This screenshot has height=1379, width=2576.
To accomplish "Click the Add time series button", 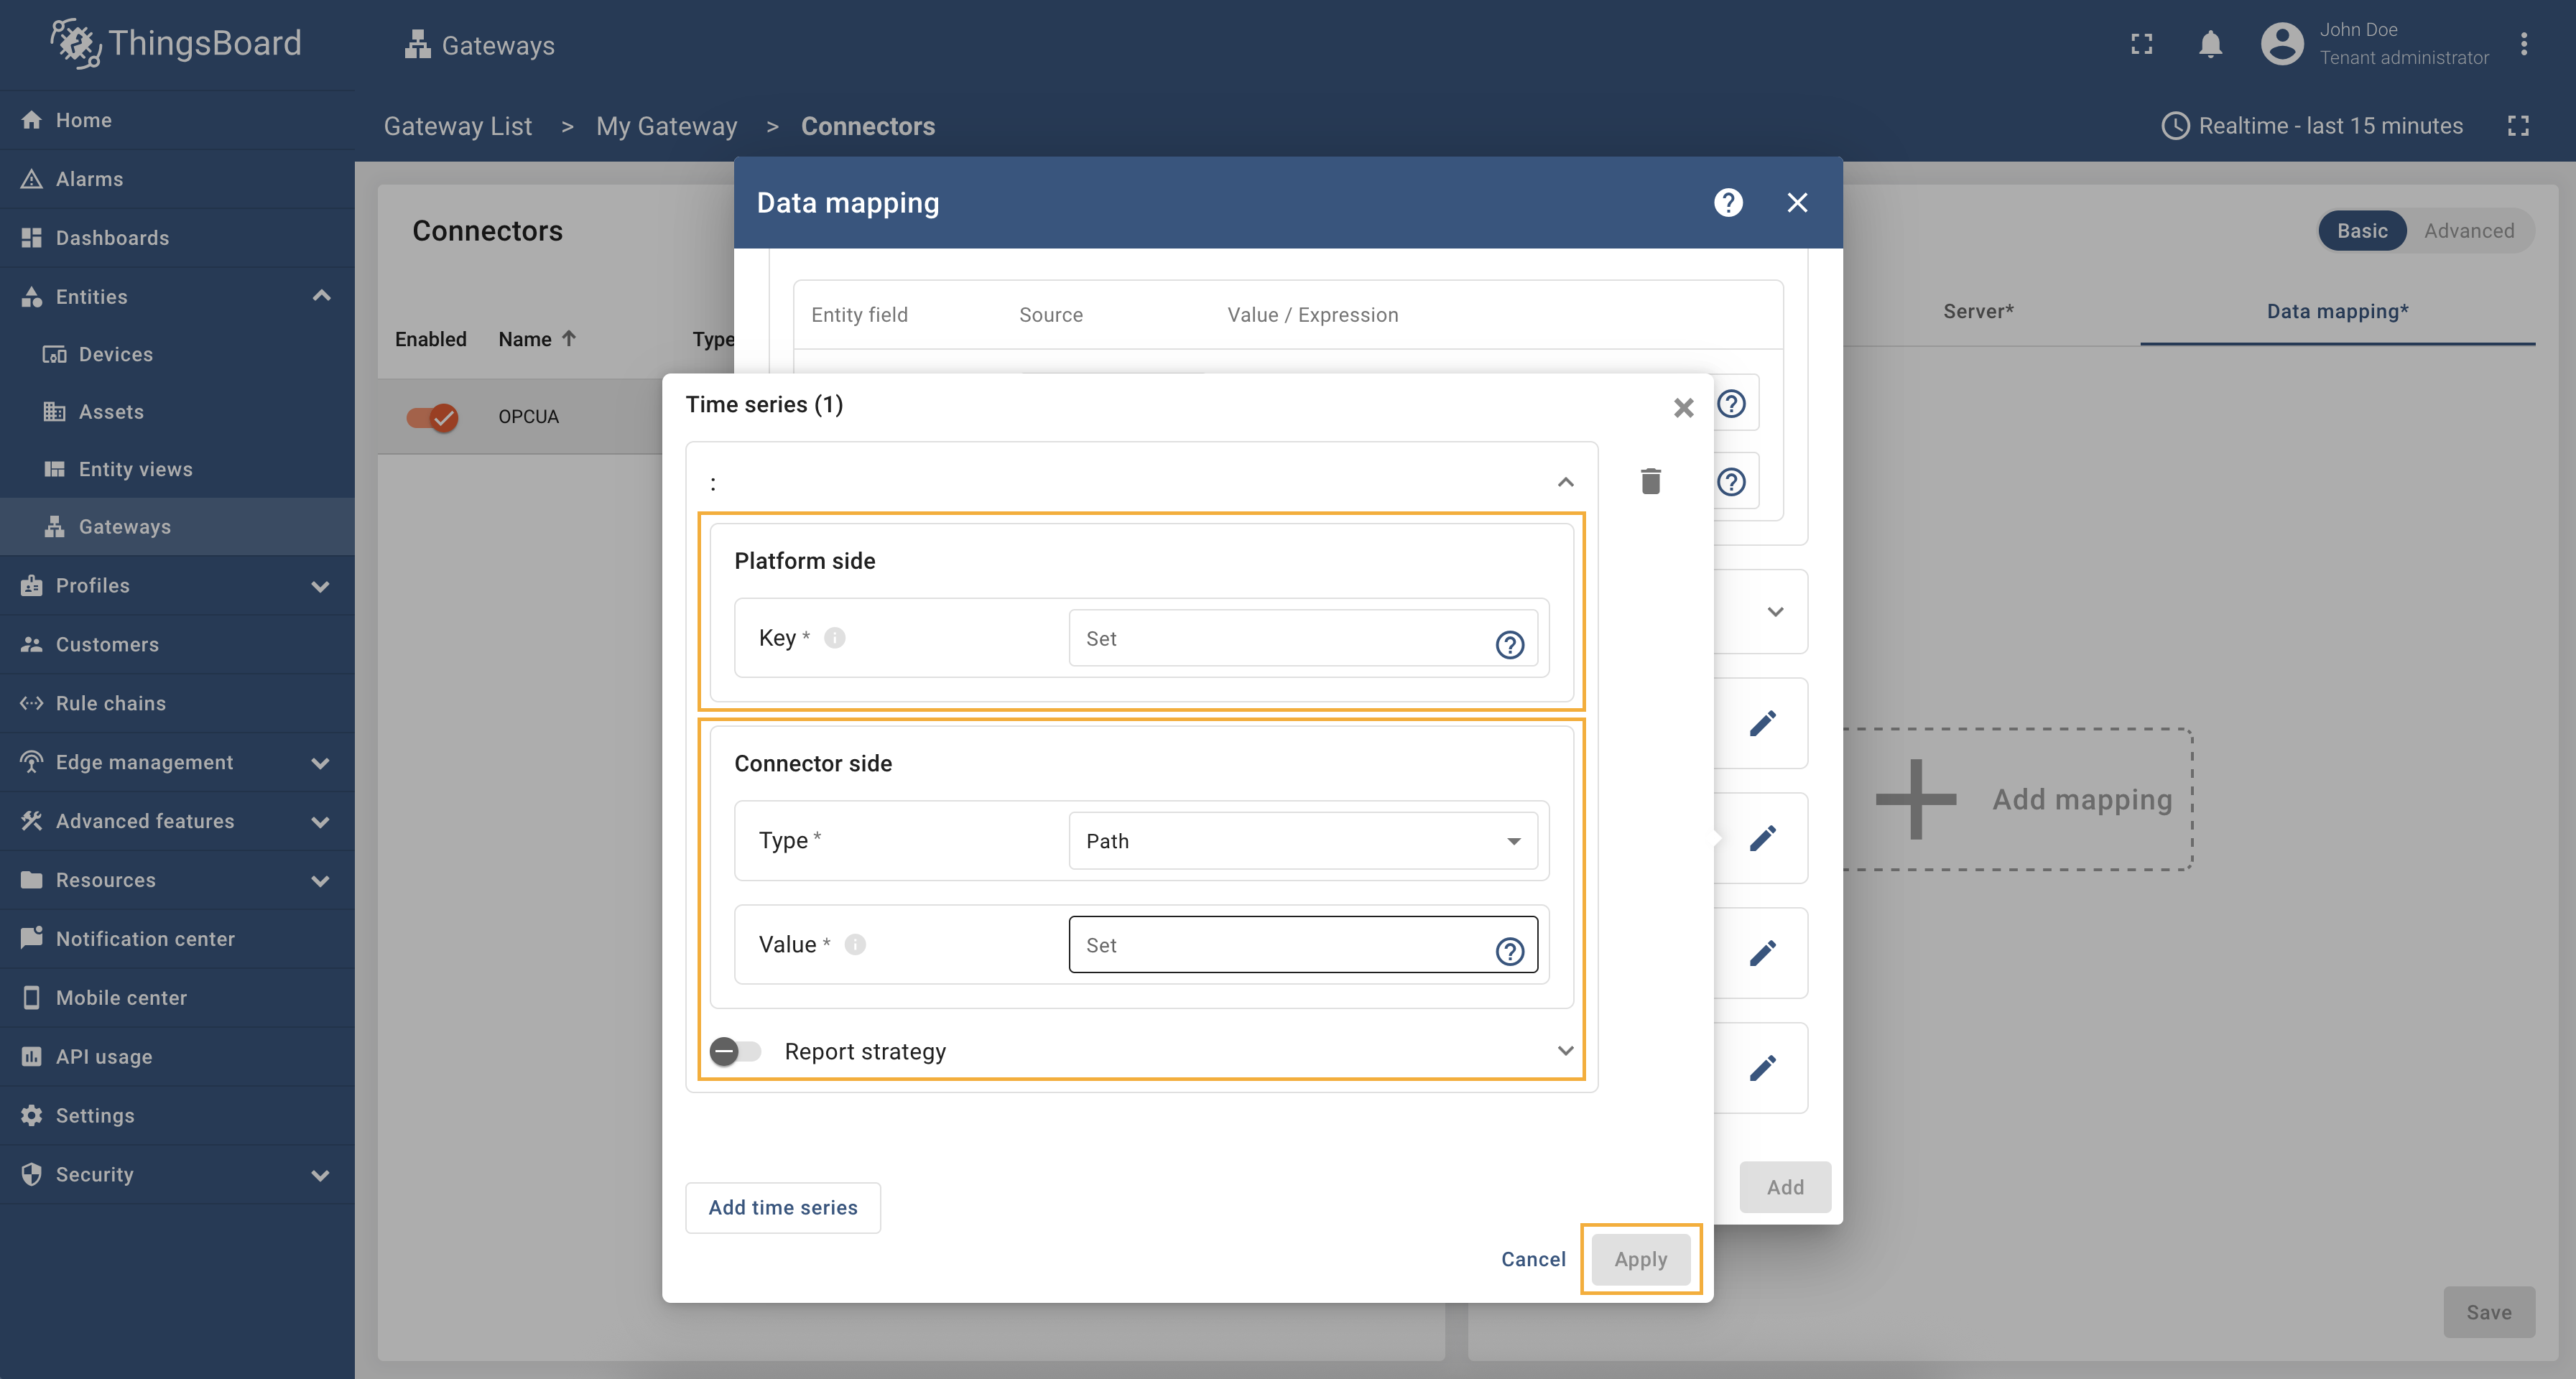I will point(782,1207).
